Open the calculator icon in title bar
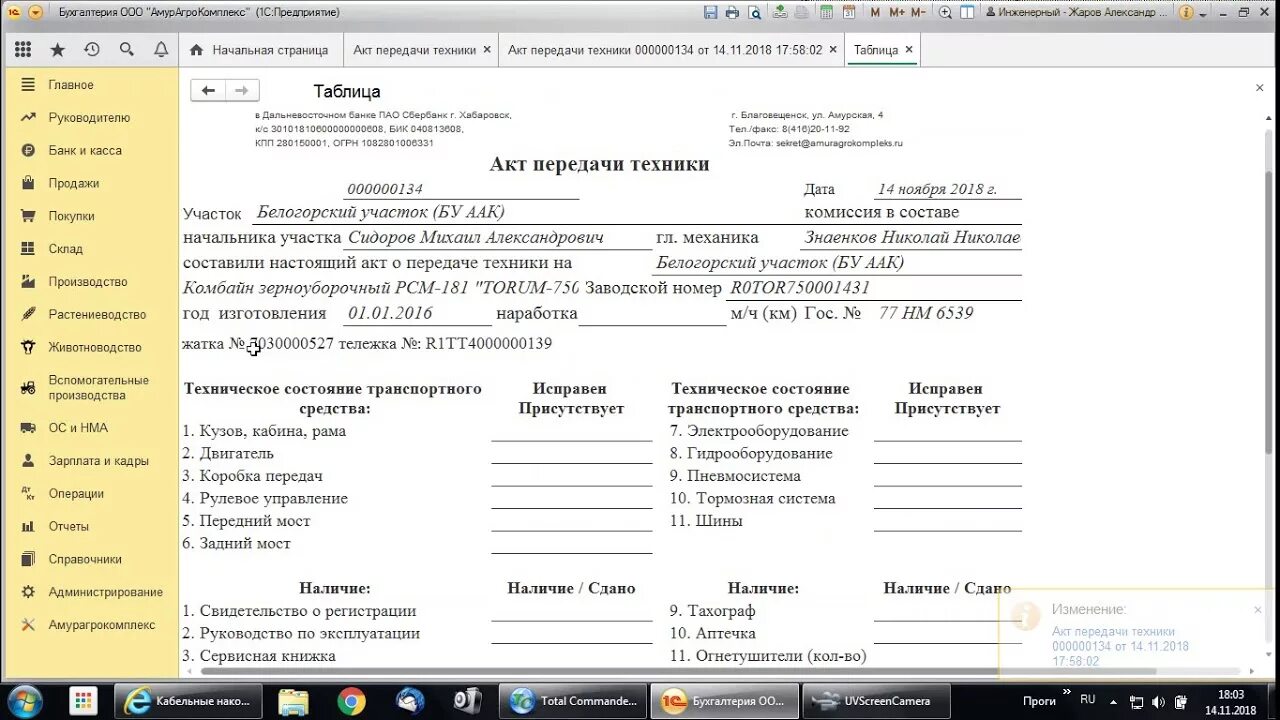1280x720 pixels. click(x=827, y=12)
